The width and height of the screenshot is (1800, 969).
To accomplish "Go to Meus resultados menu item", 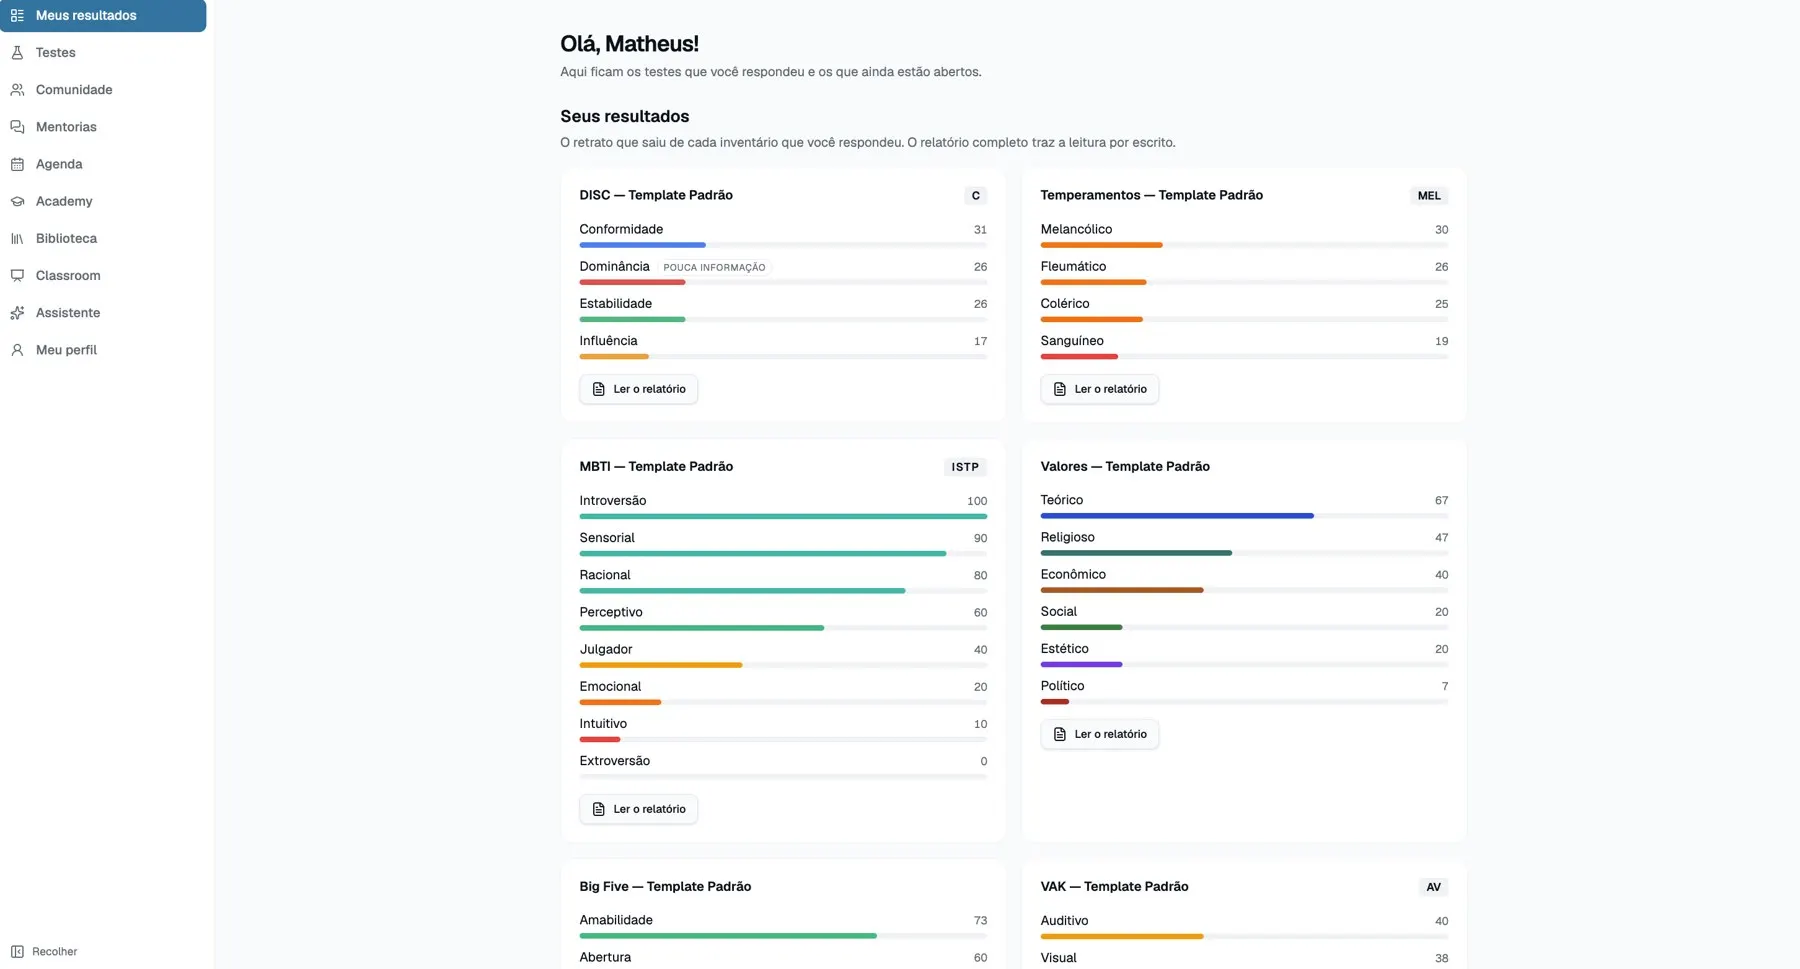I will [x=103, y=16].
